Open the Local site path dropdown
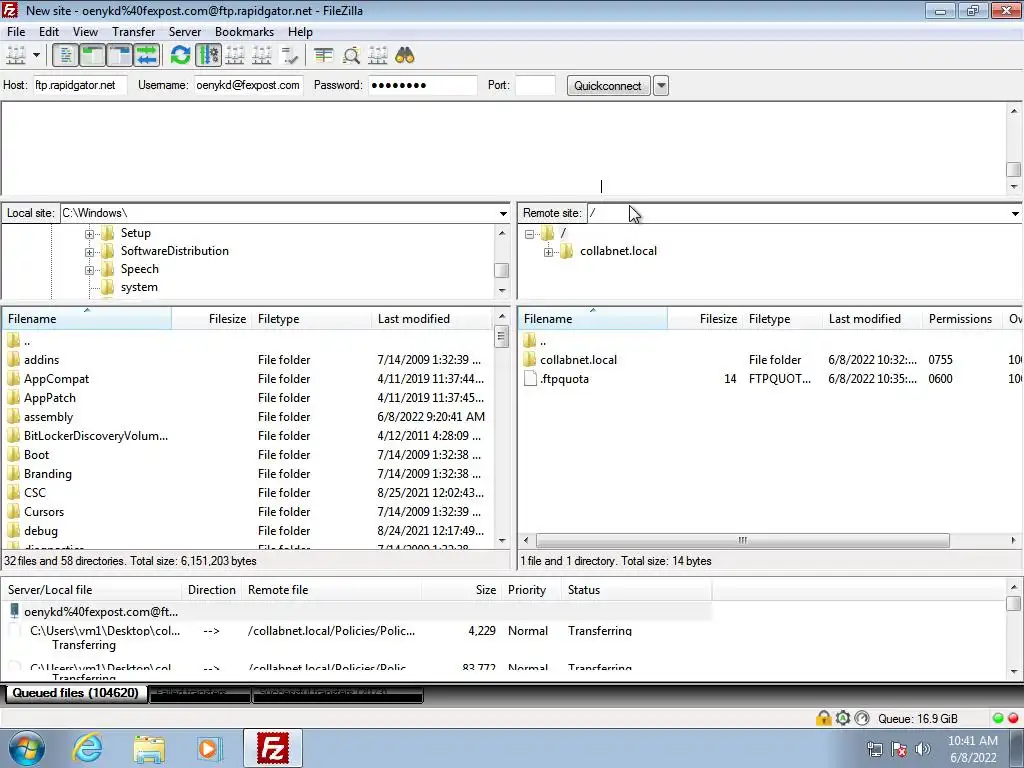 click(503, 214)
